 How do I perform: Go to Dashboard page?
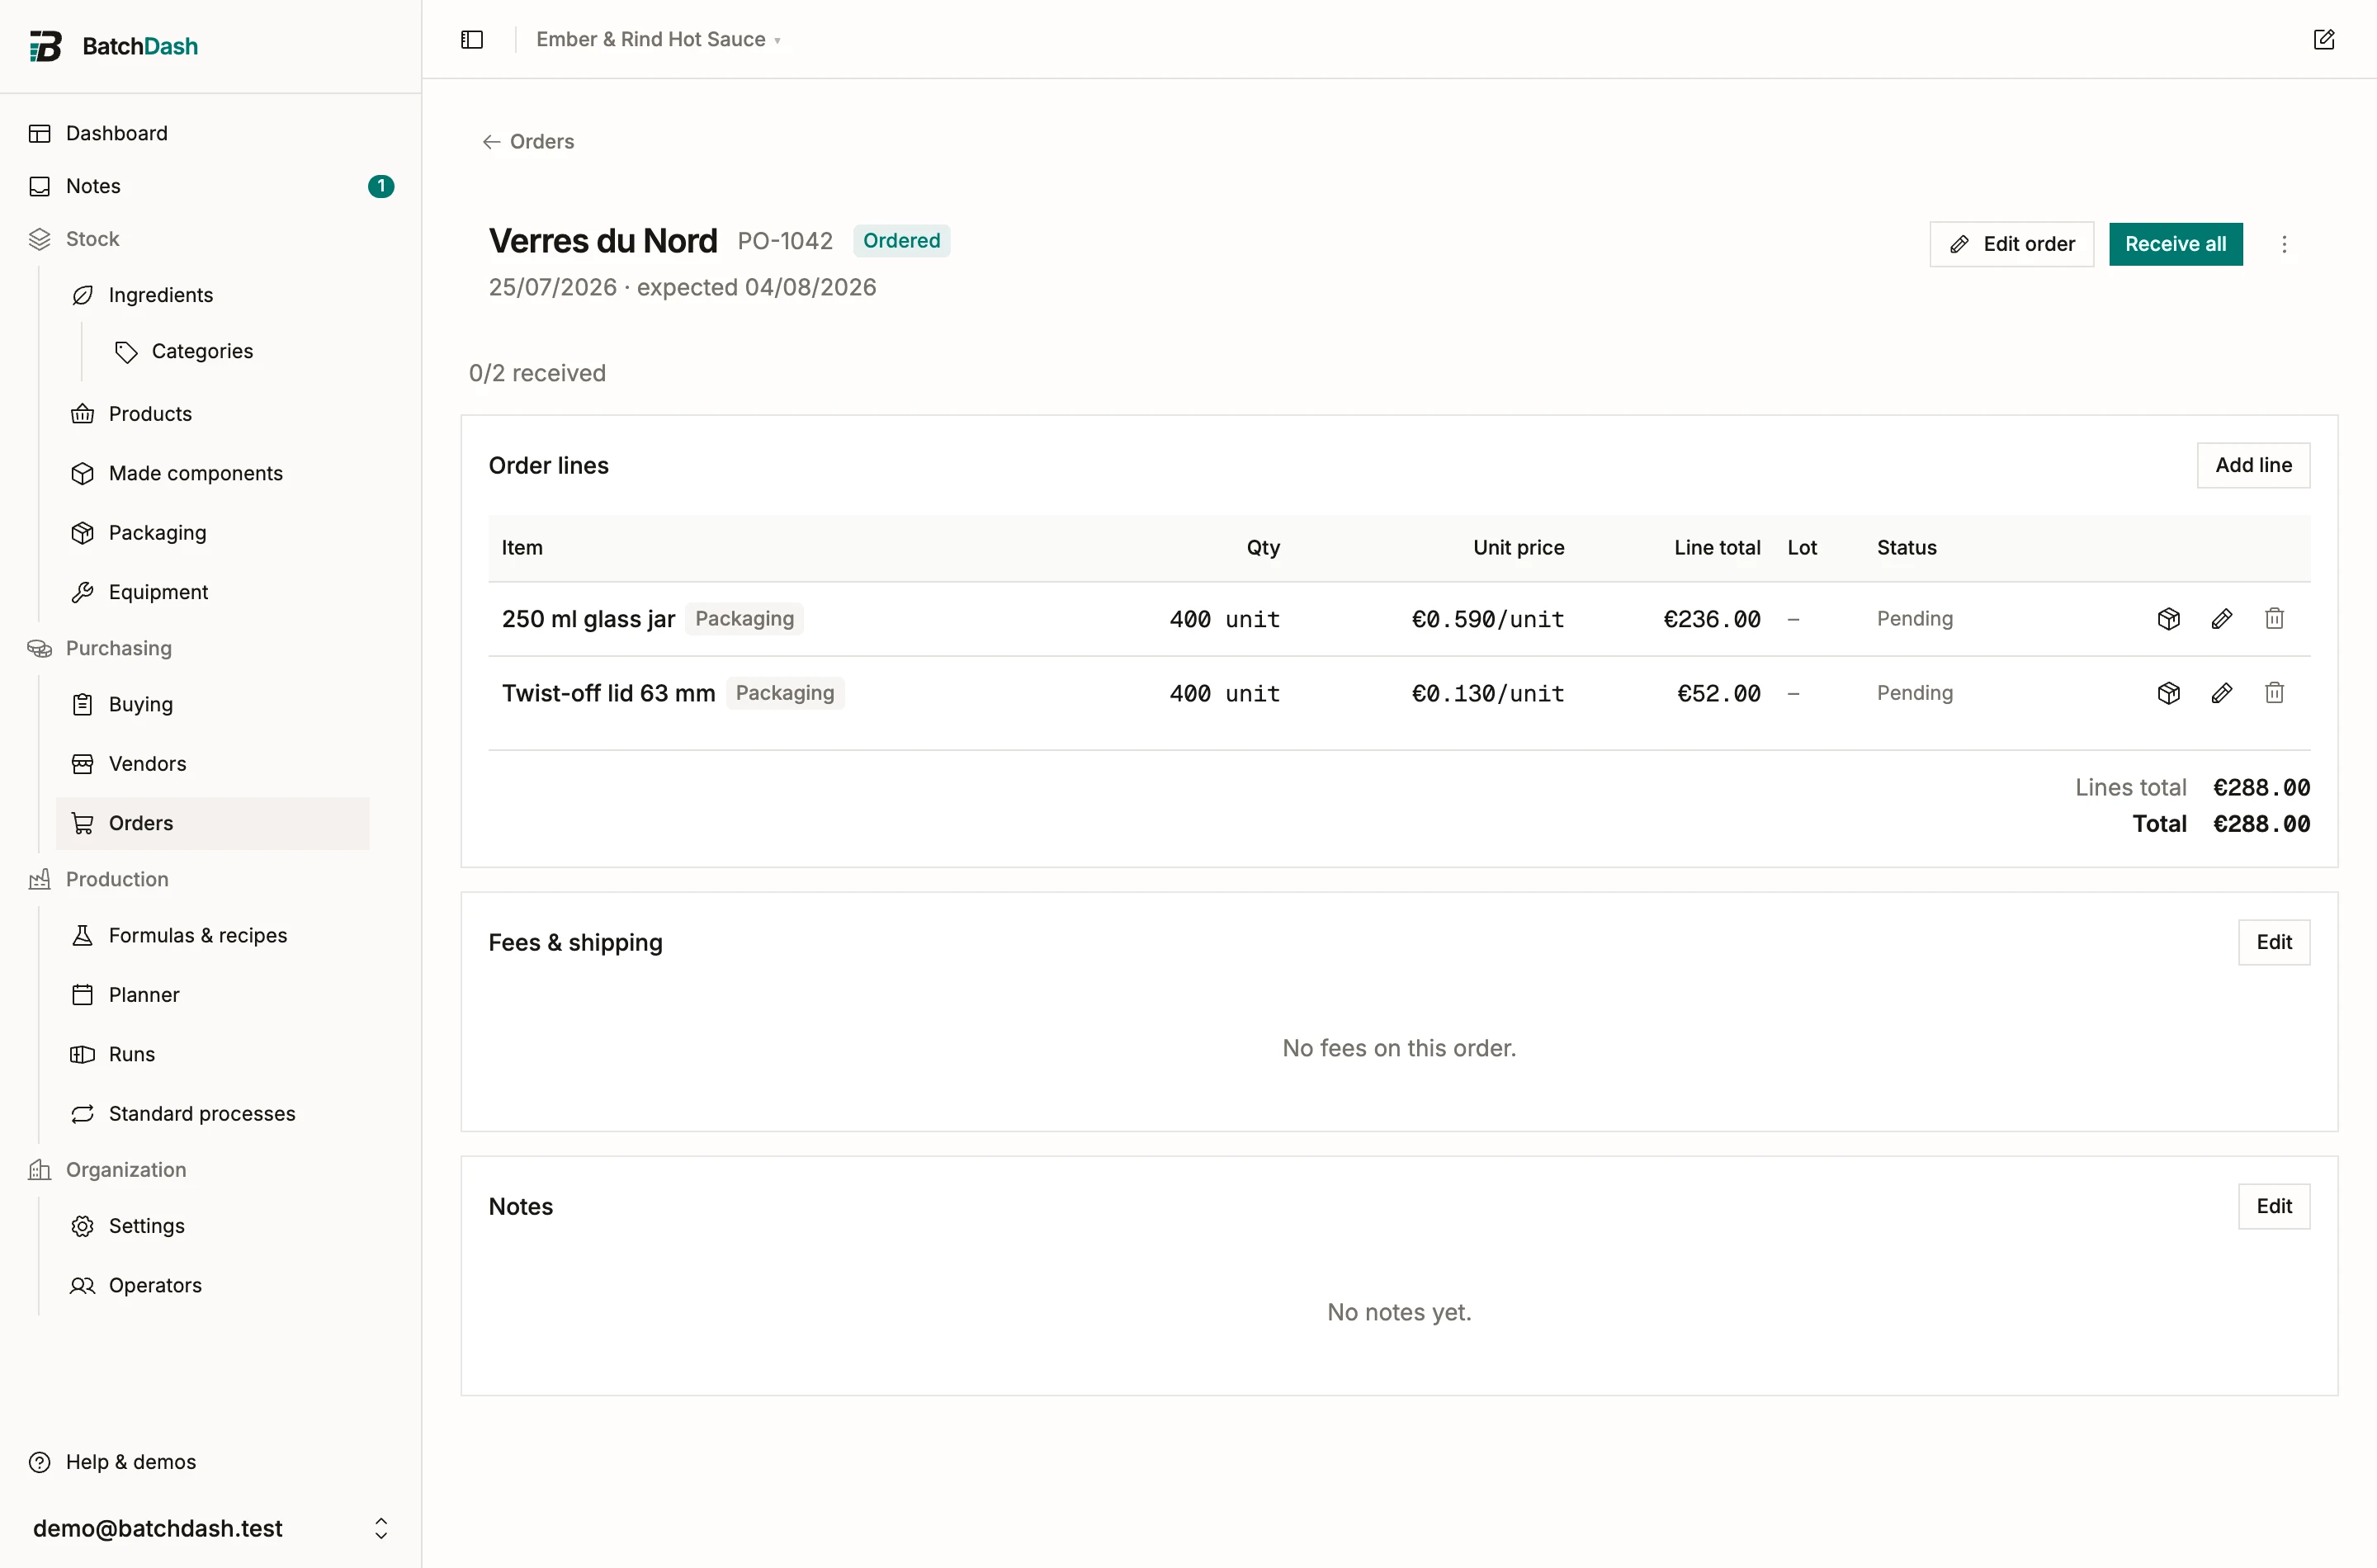(x=211, y=133)
